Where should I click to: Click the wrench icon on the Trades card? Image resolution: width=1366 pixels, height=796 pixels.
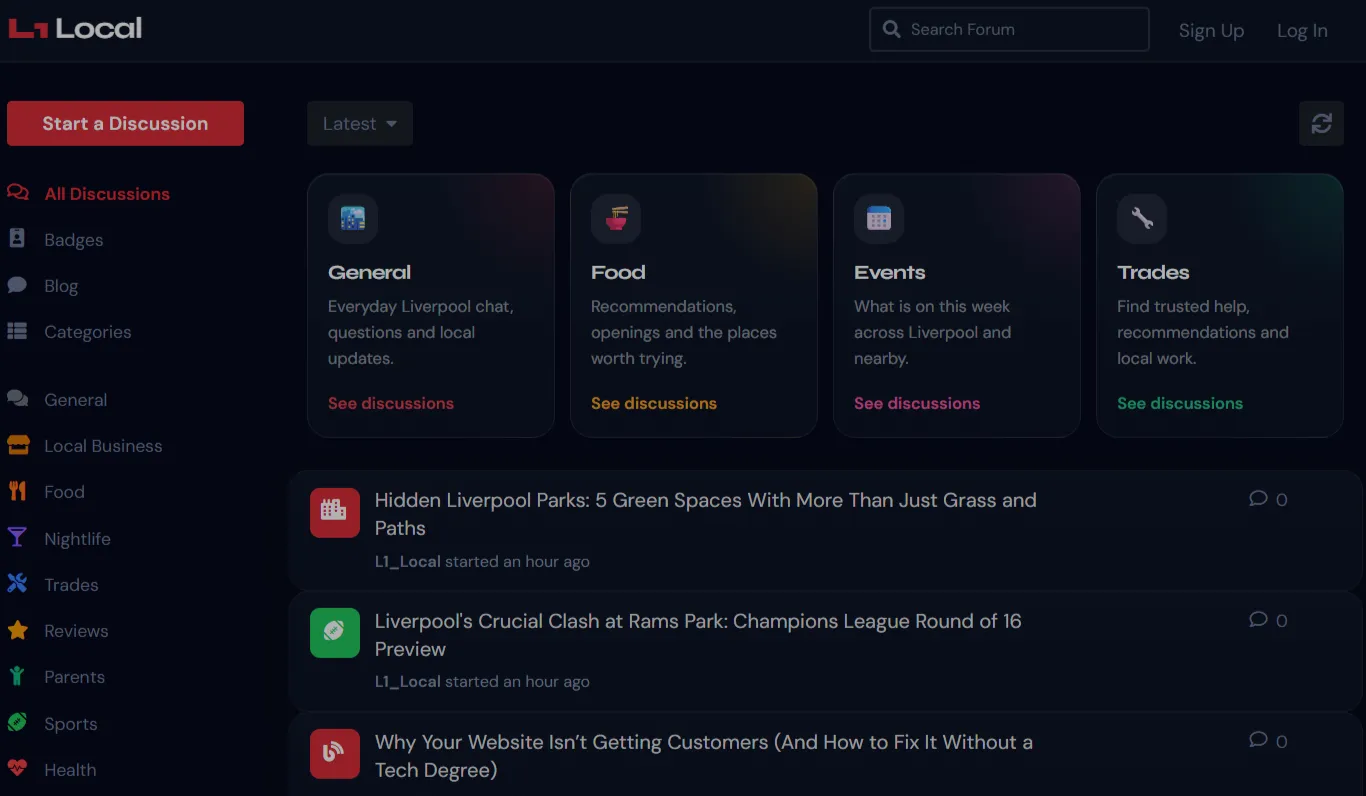coord(1142,218)
